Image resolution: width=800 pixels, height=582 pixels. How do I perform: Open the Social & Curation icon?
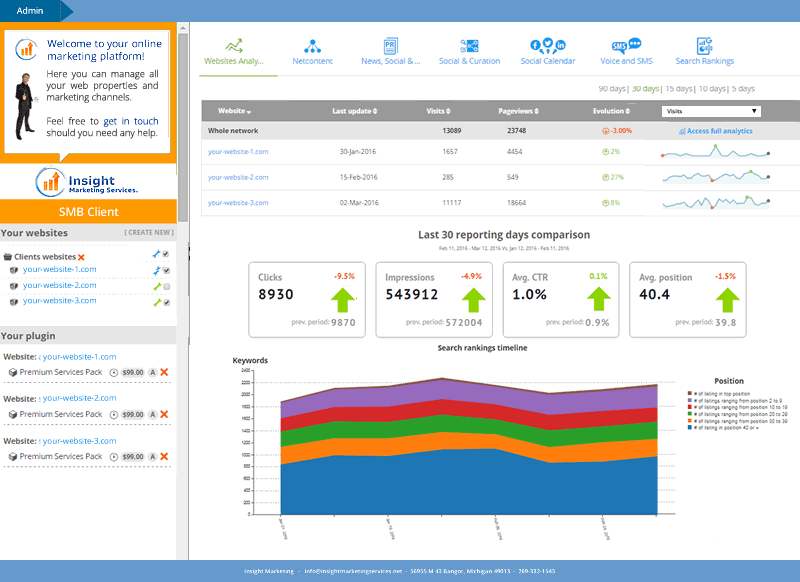tap(469, 46)
